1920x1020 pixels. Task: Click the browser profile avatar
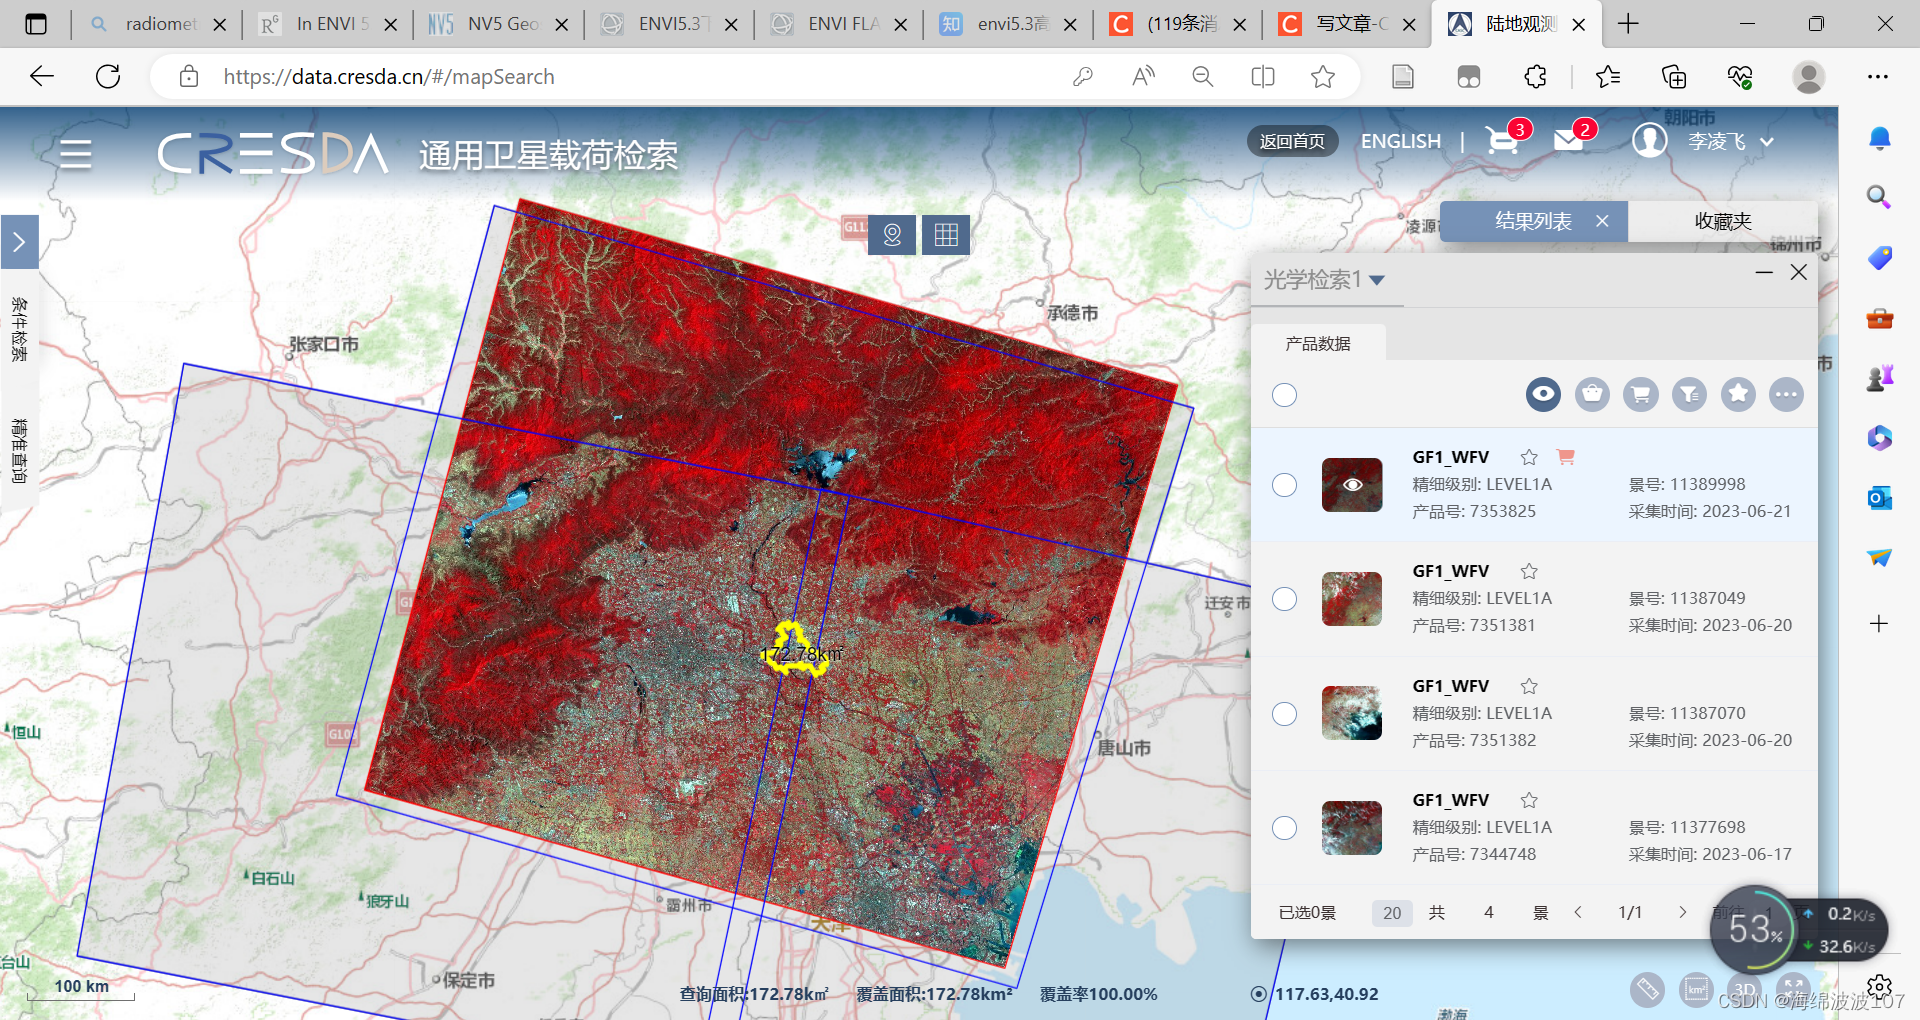coord(1808,76)
